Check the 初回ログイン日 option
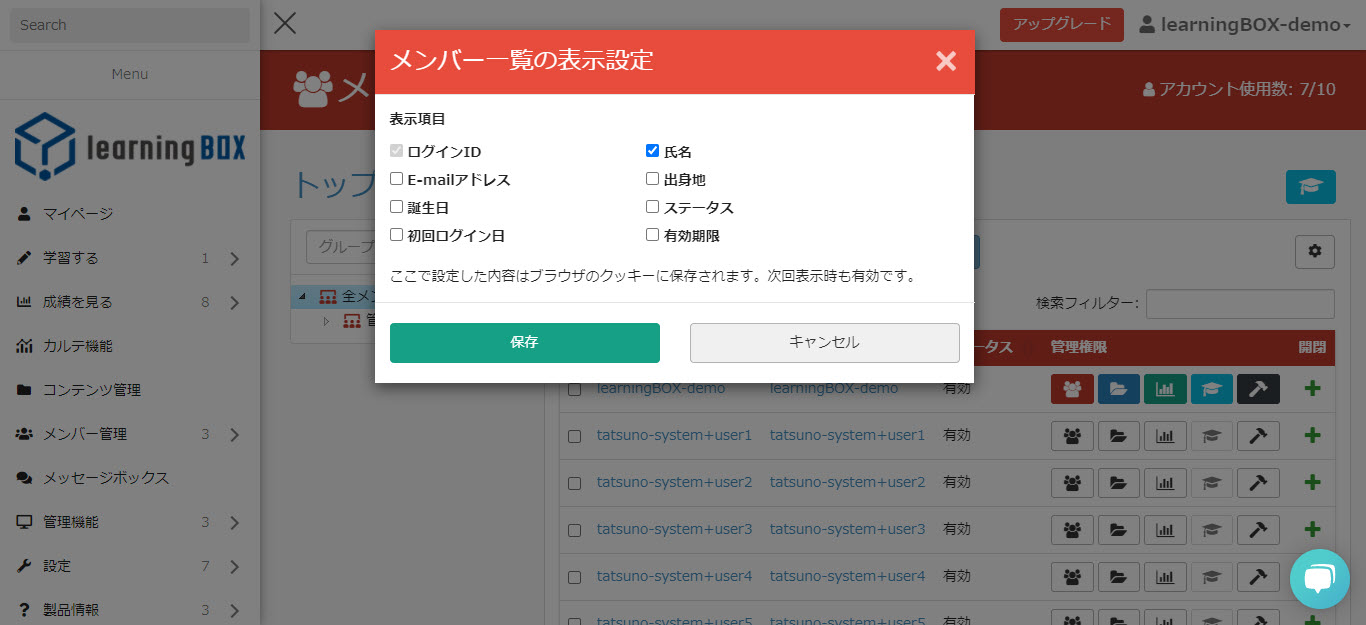This screenshot has width=1366, height=625. point(397,236)
